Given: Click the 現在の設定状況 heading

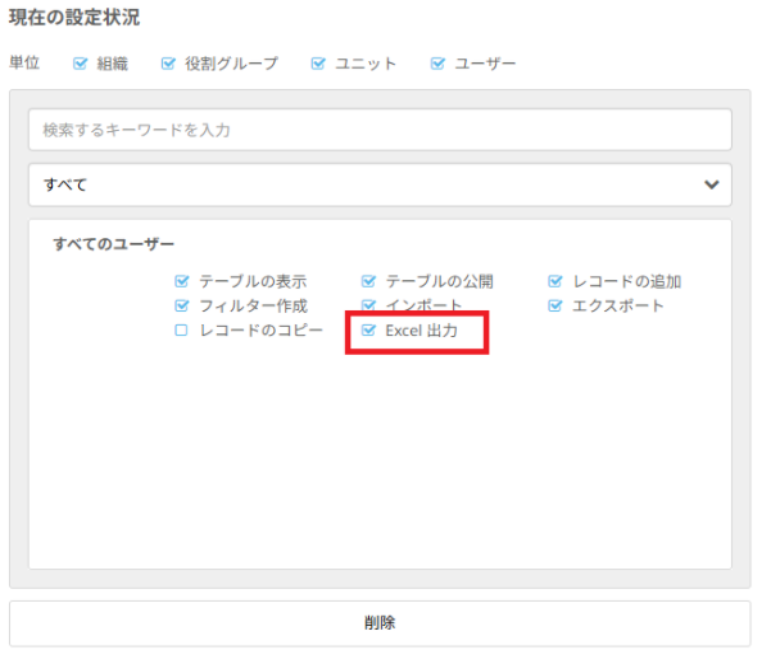Looking at the screenshot, I should click(74, 17).
